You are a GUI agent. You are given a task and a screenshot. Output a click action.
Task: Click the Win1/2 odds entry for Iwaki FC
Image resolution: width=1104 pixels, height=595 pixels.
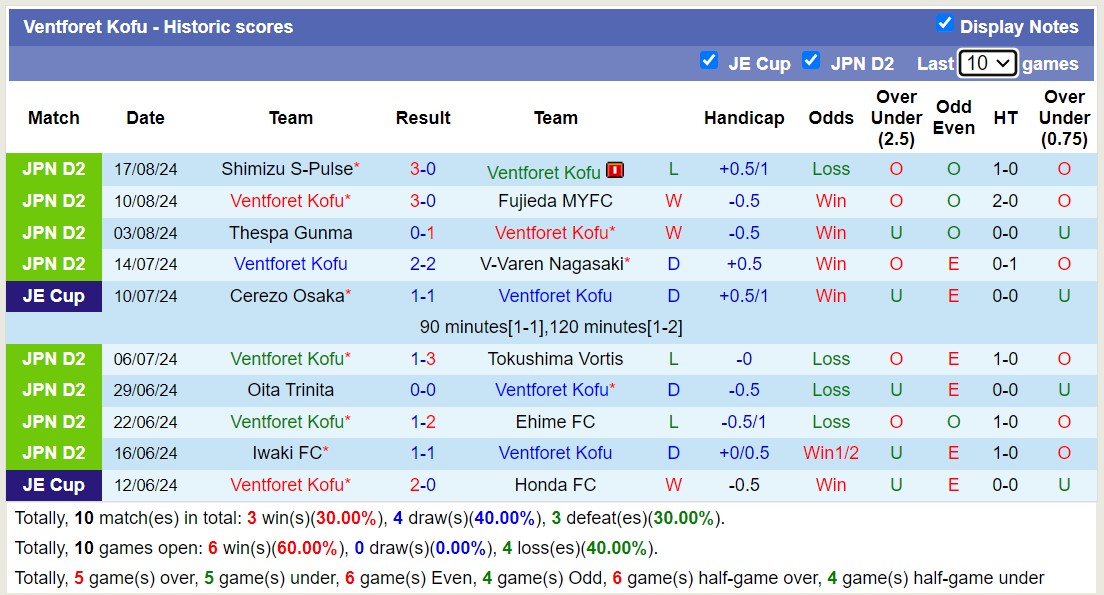pos(831,453)
